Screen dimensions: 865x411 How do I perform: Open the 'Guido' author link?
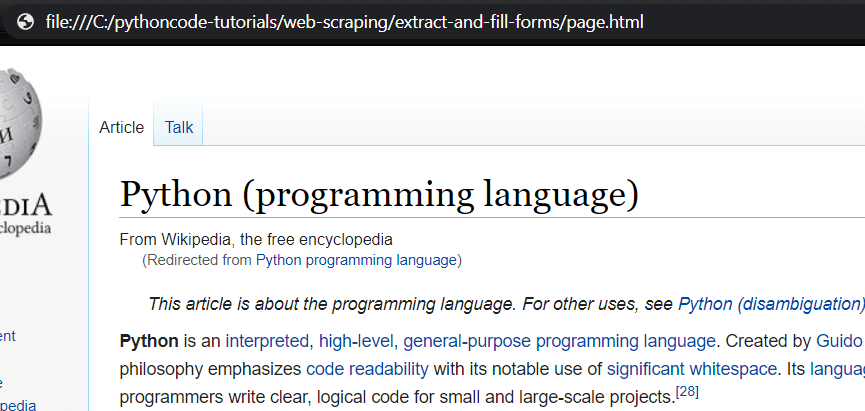click(840, 341)
